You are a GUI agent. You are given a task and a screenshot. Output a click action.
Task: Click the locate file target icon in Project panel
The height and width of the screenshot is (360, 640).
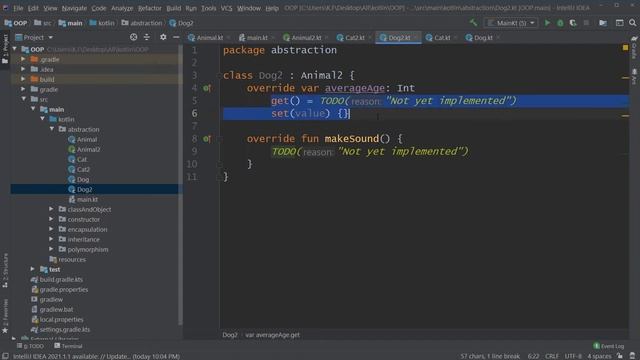pos(133,37)
